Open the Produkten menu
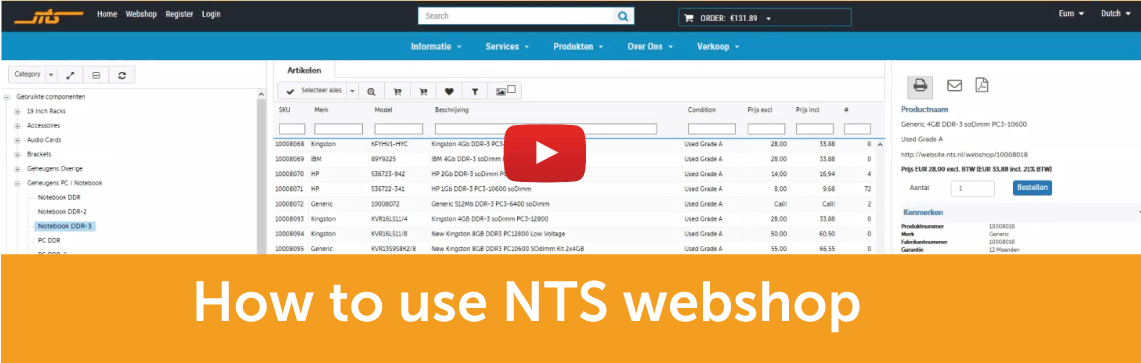 pos(578,47)
